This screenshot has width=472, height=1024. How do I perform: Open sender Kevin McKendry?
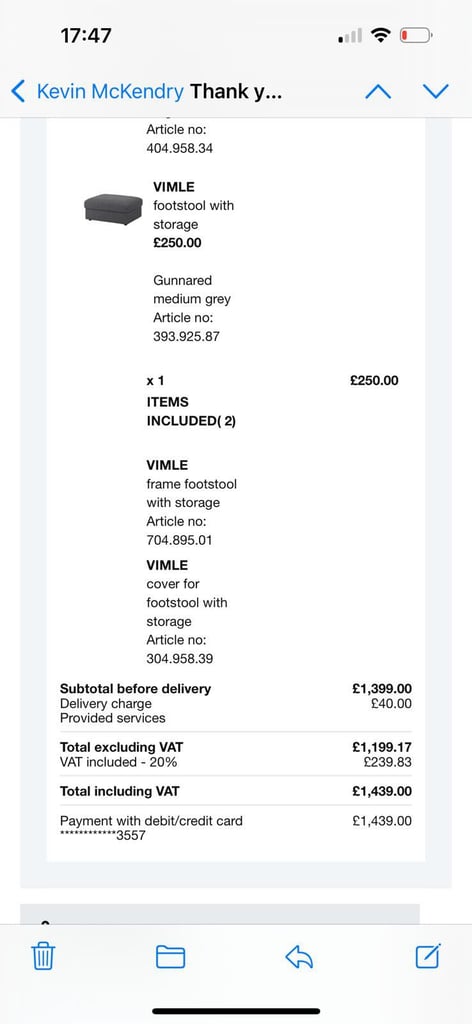point(110,91)
